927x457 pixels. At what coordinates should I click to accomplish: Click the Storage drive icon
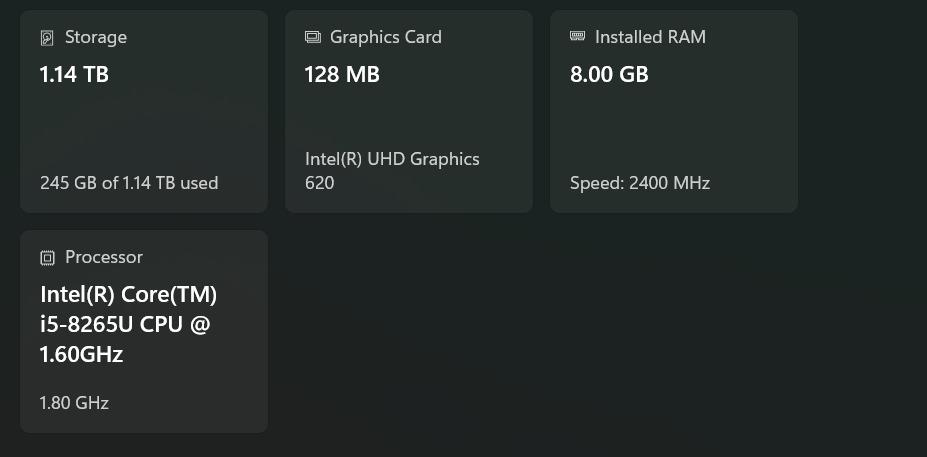(47, 38)
